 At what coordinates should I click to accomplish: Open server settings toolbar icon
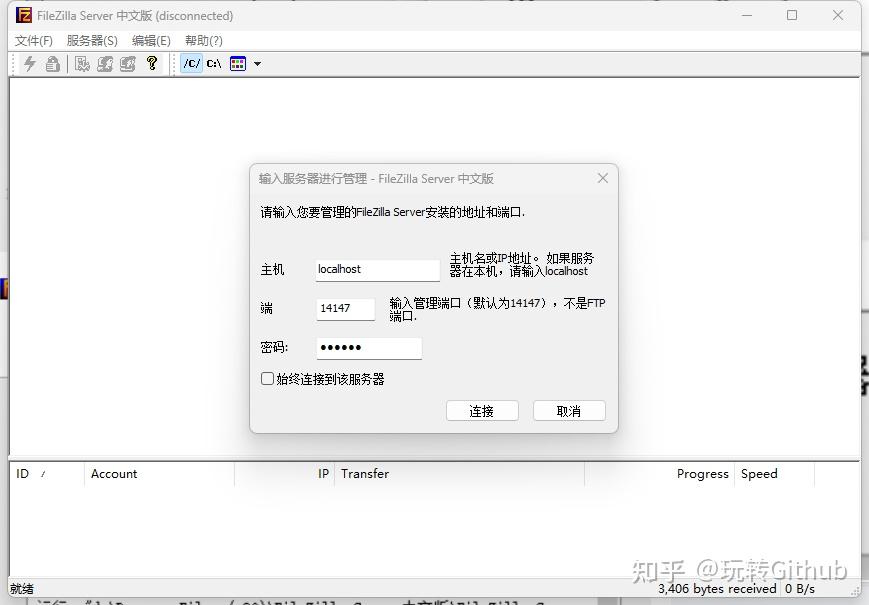point(82,64)
